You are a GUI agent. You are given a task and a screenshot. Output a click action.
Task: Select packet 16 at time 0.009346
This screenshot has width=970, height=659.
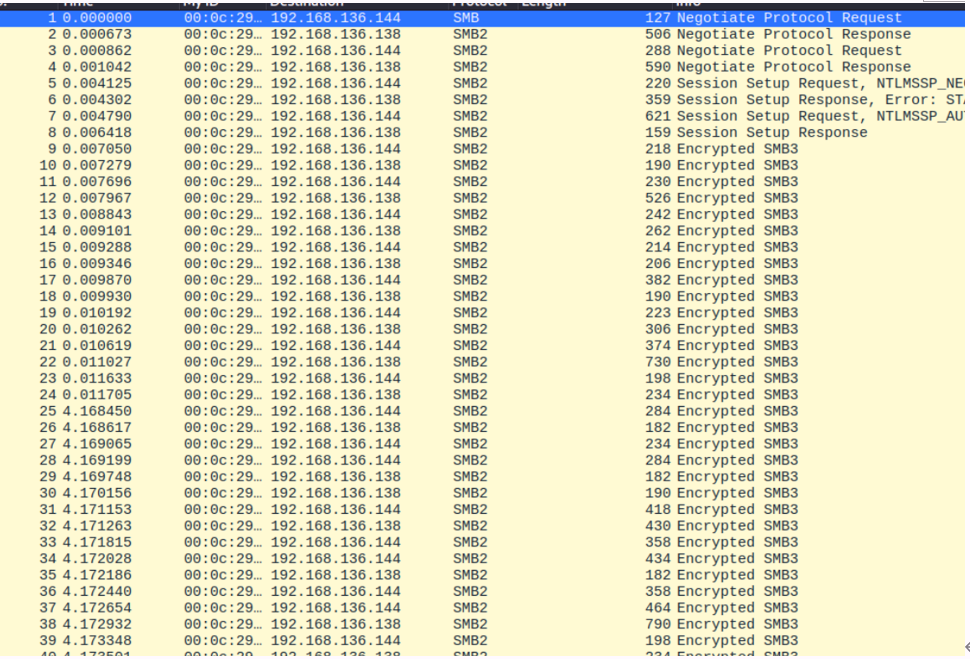[x=483, y=264]
